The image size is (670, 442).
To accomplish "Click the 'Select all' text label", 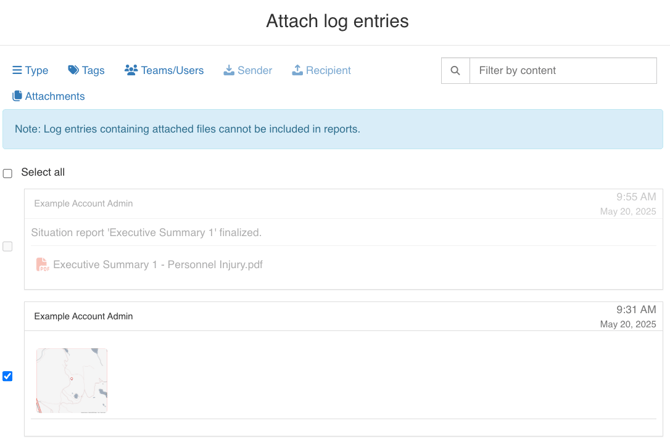I will point(43,173).
